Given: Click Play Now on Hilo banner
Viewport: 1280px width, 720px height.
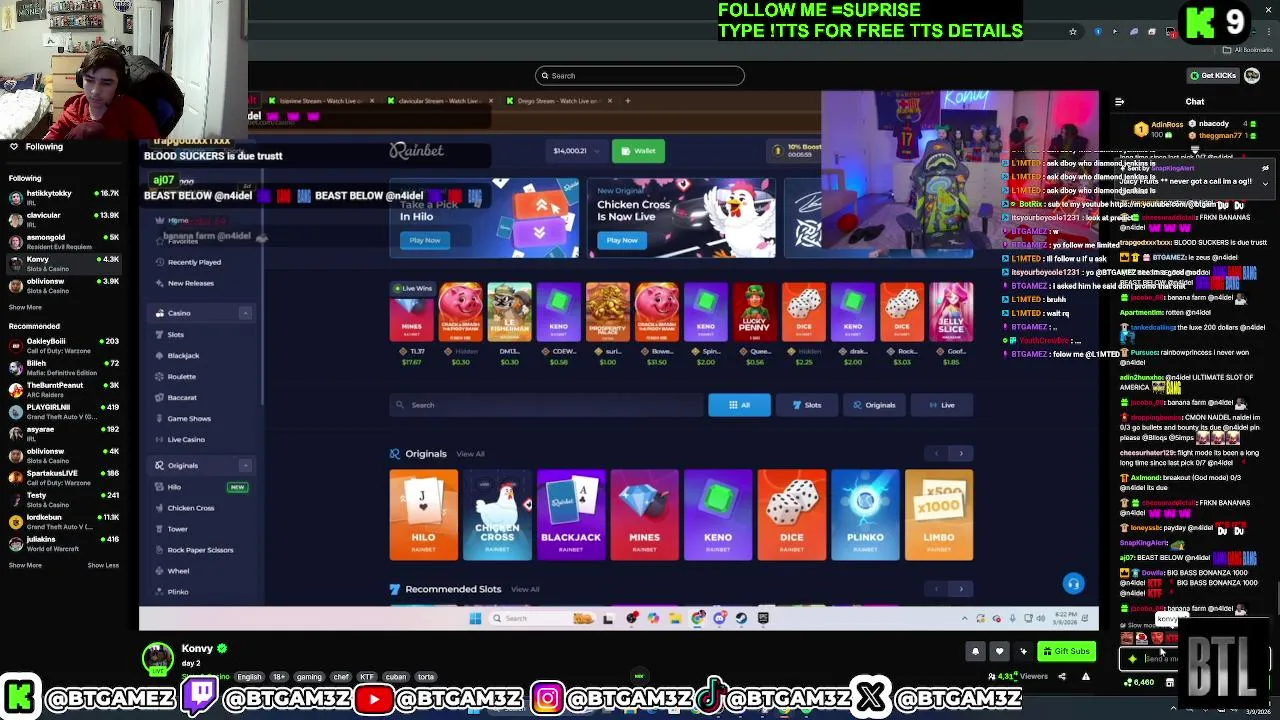Looking at the screenshot, I should click(424, 240).
